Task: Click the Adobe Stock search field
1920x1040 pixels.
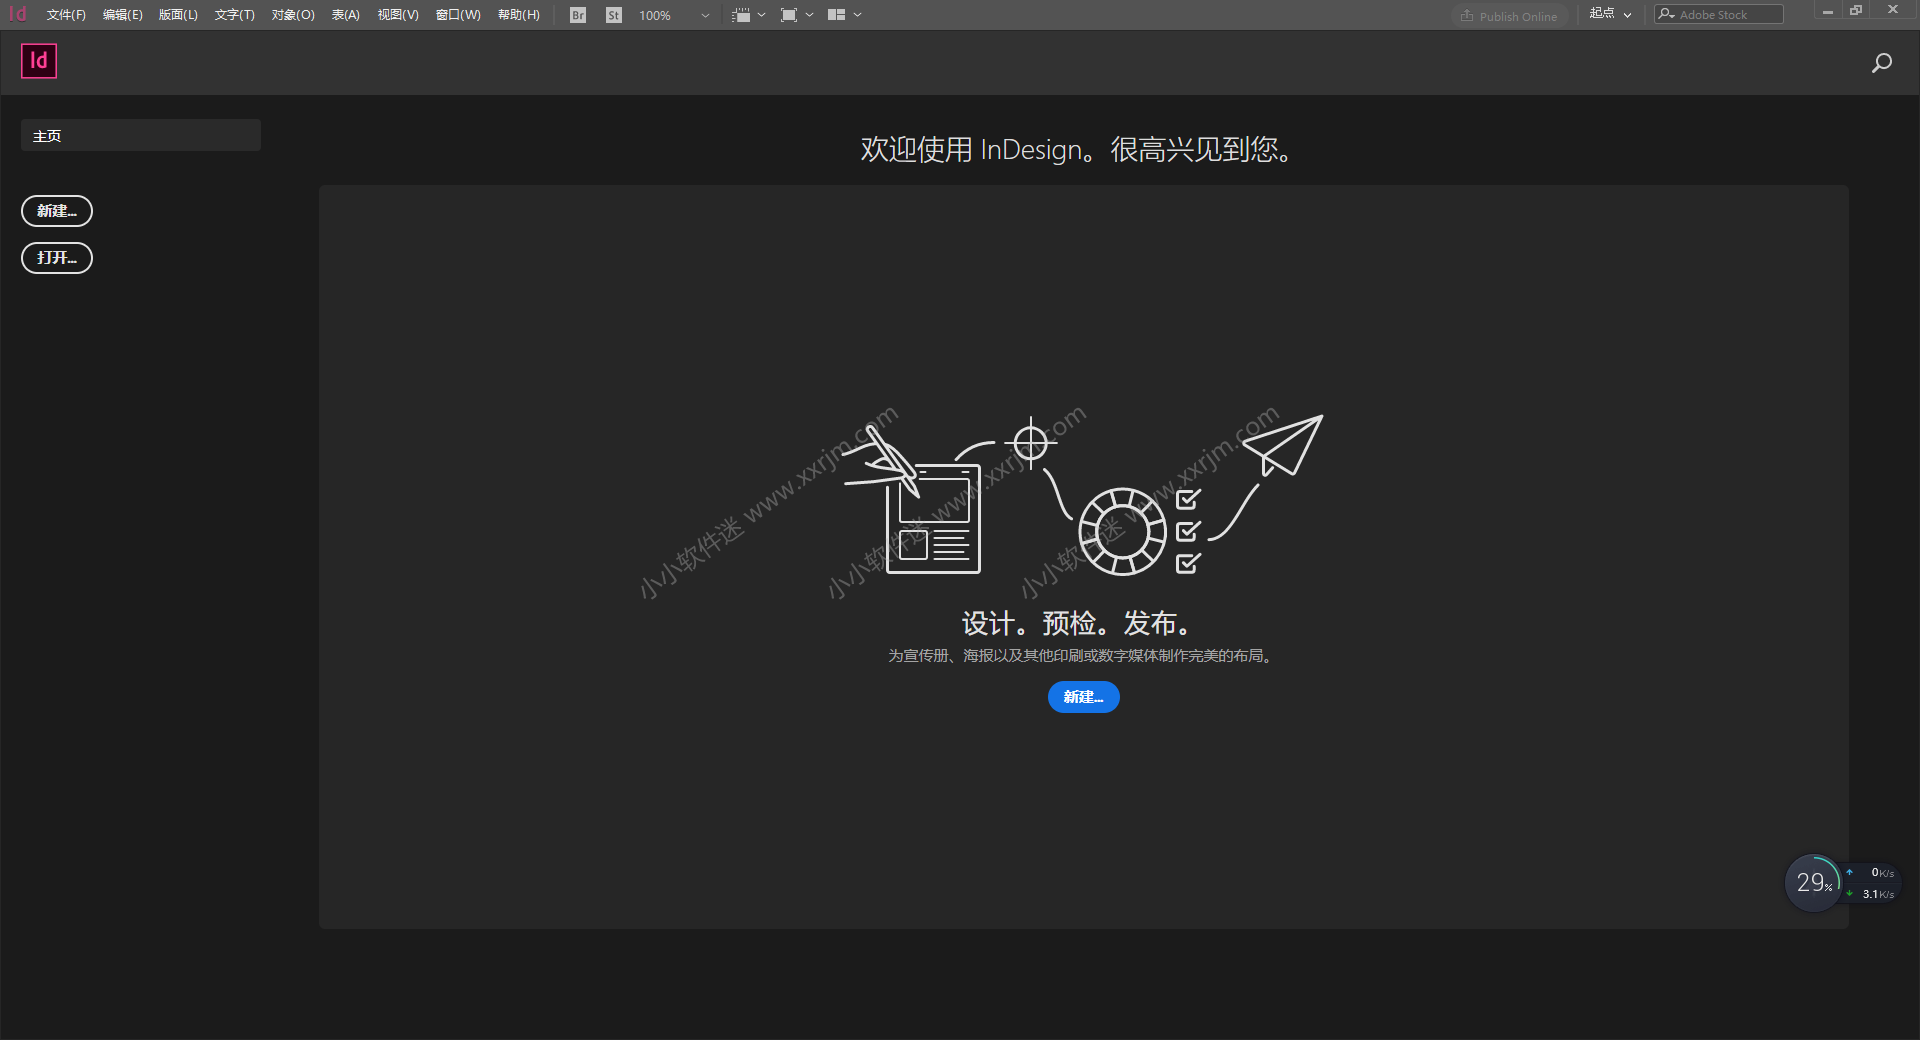Action: [1718, 14]
